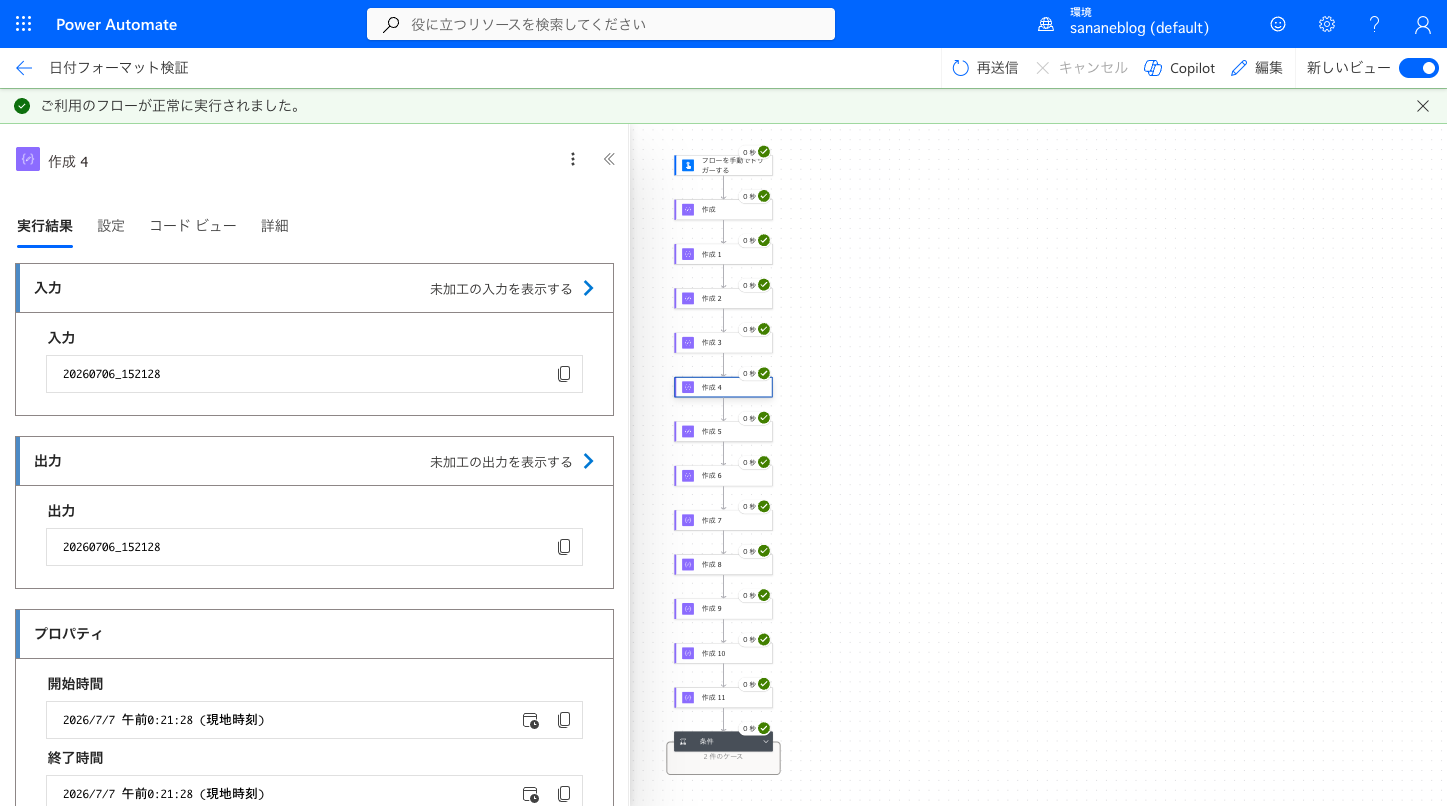Toggle the 新しいビュー switch off
The height and width of the screenshot is (806, 1447).
tap(1418, 68)
